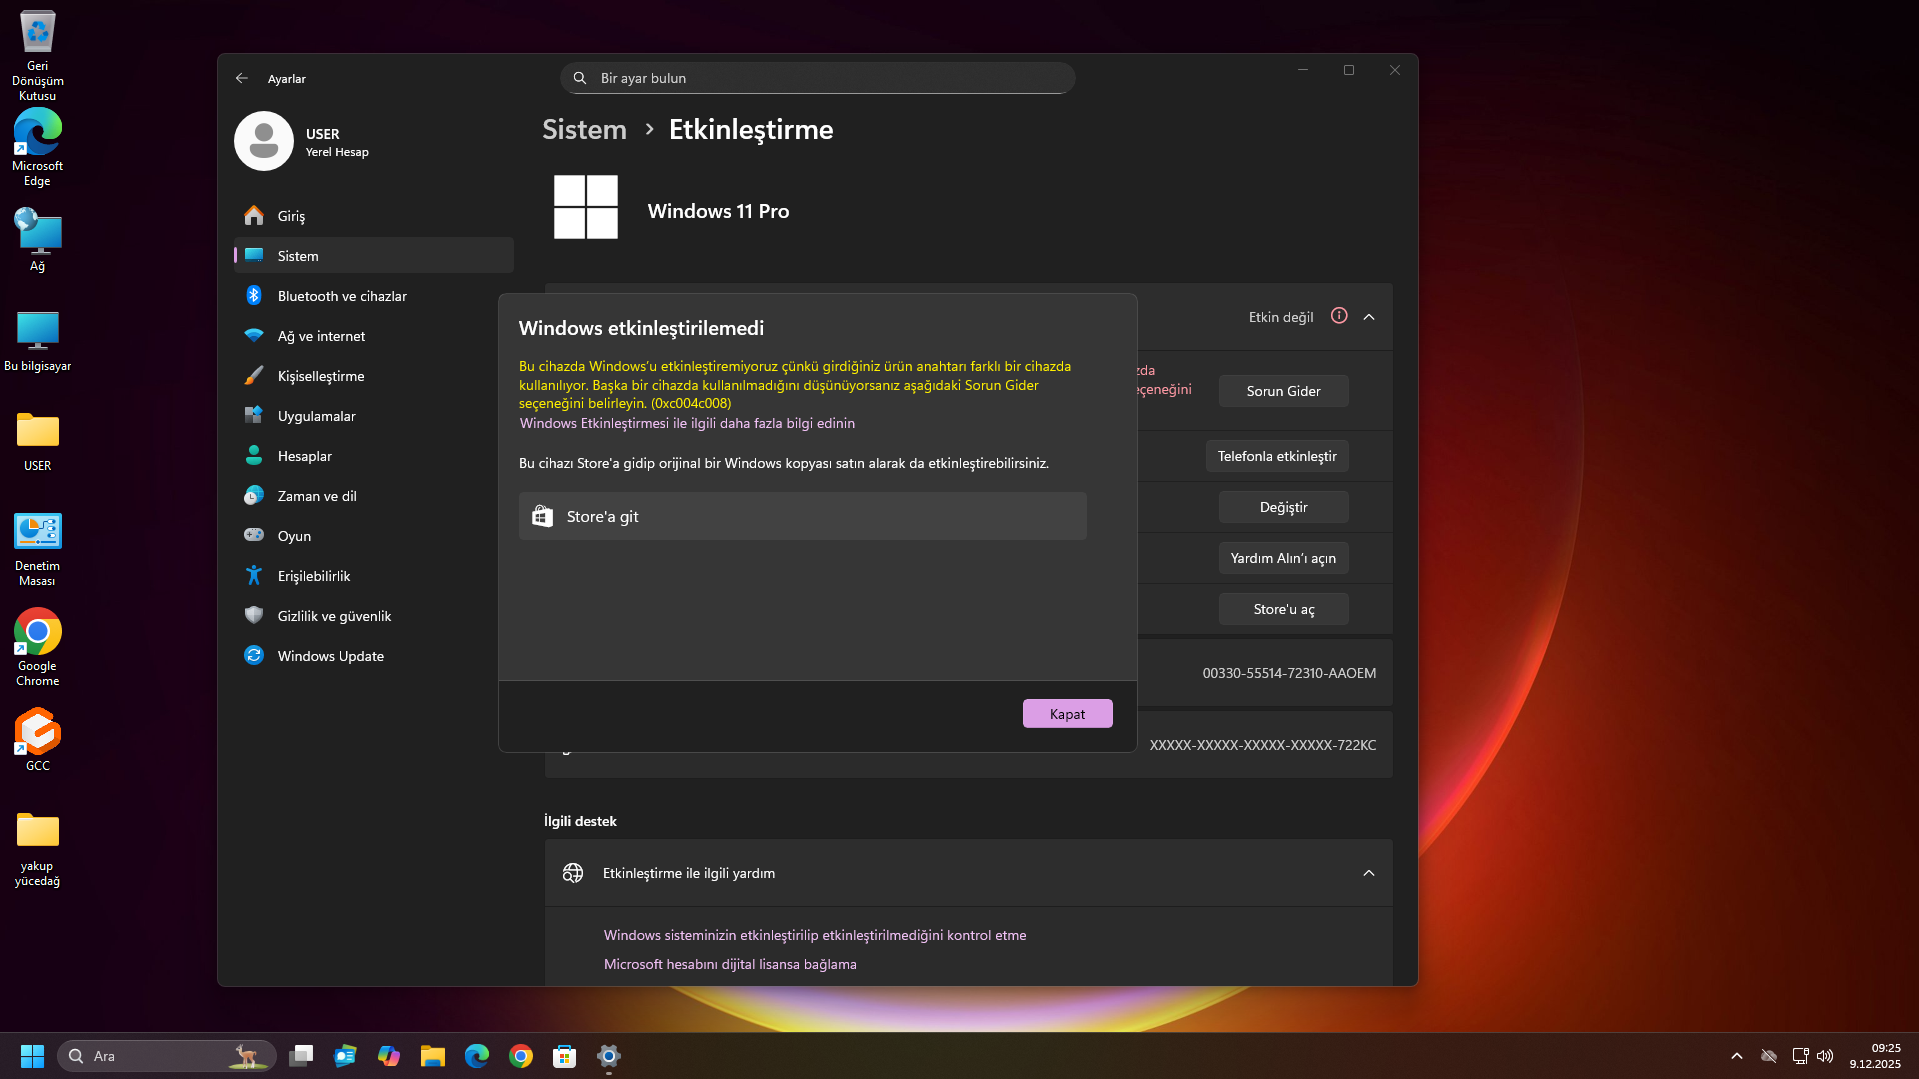
Task: Click the clock and date in taskbar
Action: (1874, 1056)
